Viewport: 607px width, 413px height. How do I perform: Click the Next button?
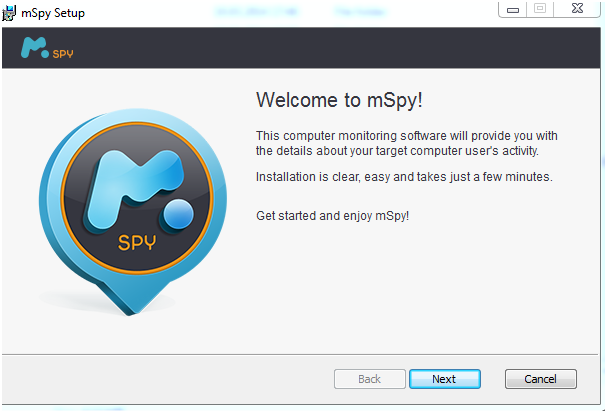(x=445, y=379)
